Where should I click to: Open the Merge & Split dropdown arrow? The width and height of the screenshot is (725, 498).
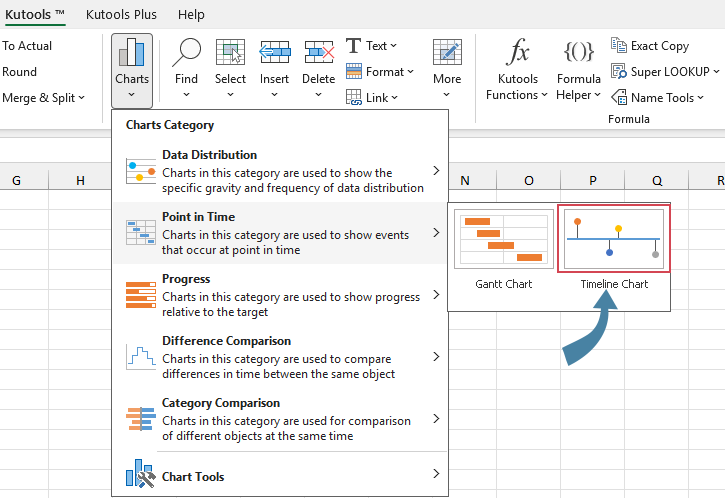tap(81, 98)
